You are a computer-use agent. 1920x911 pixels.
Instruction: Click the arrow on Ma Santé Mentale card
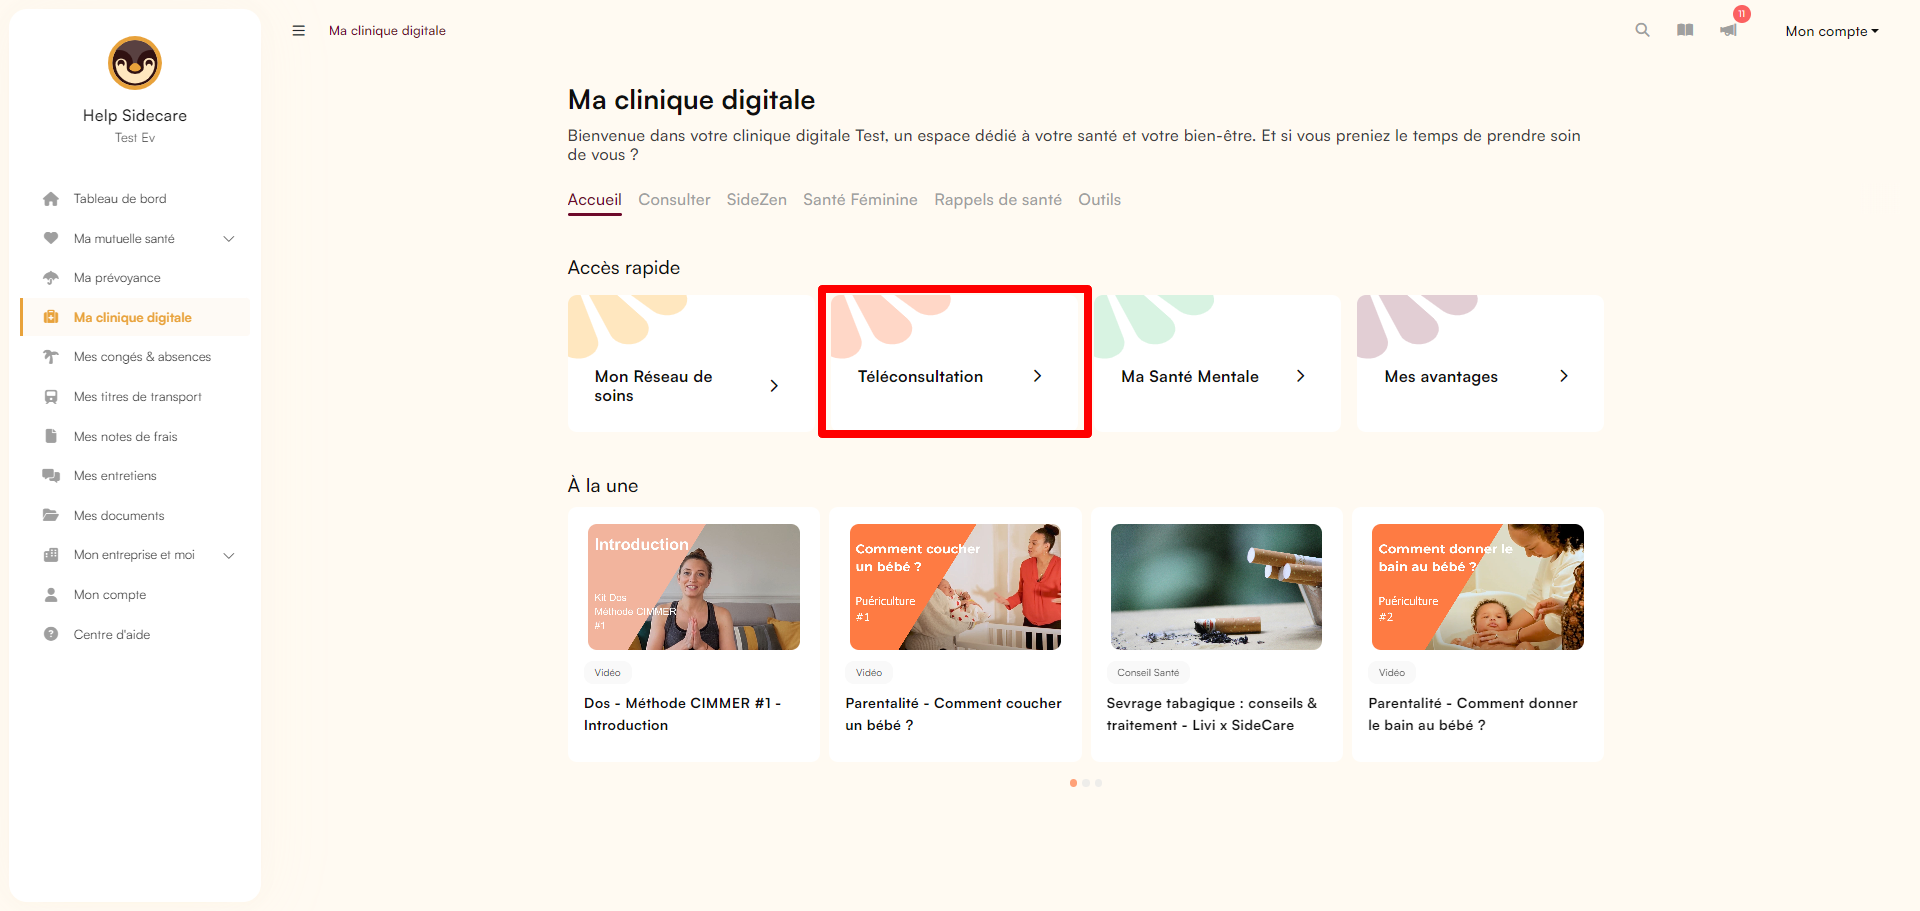1300,376
